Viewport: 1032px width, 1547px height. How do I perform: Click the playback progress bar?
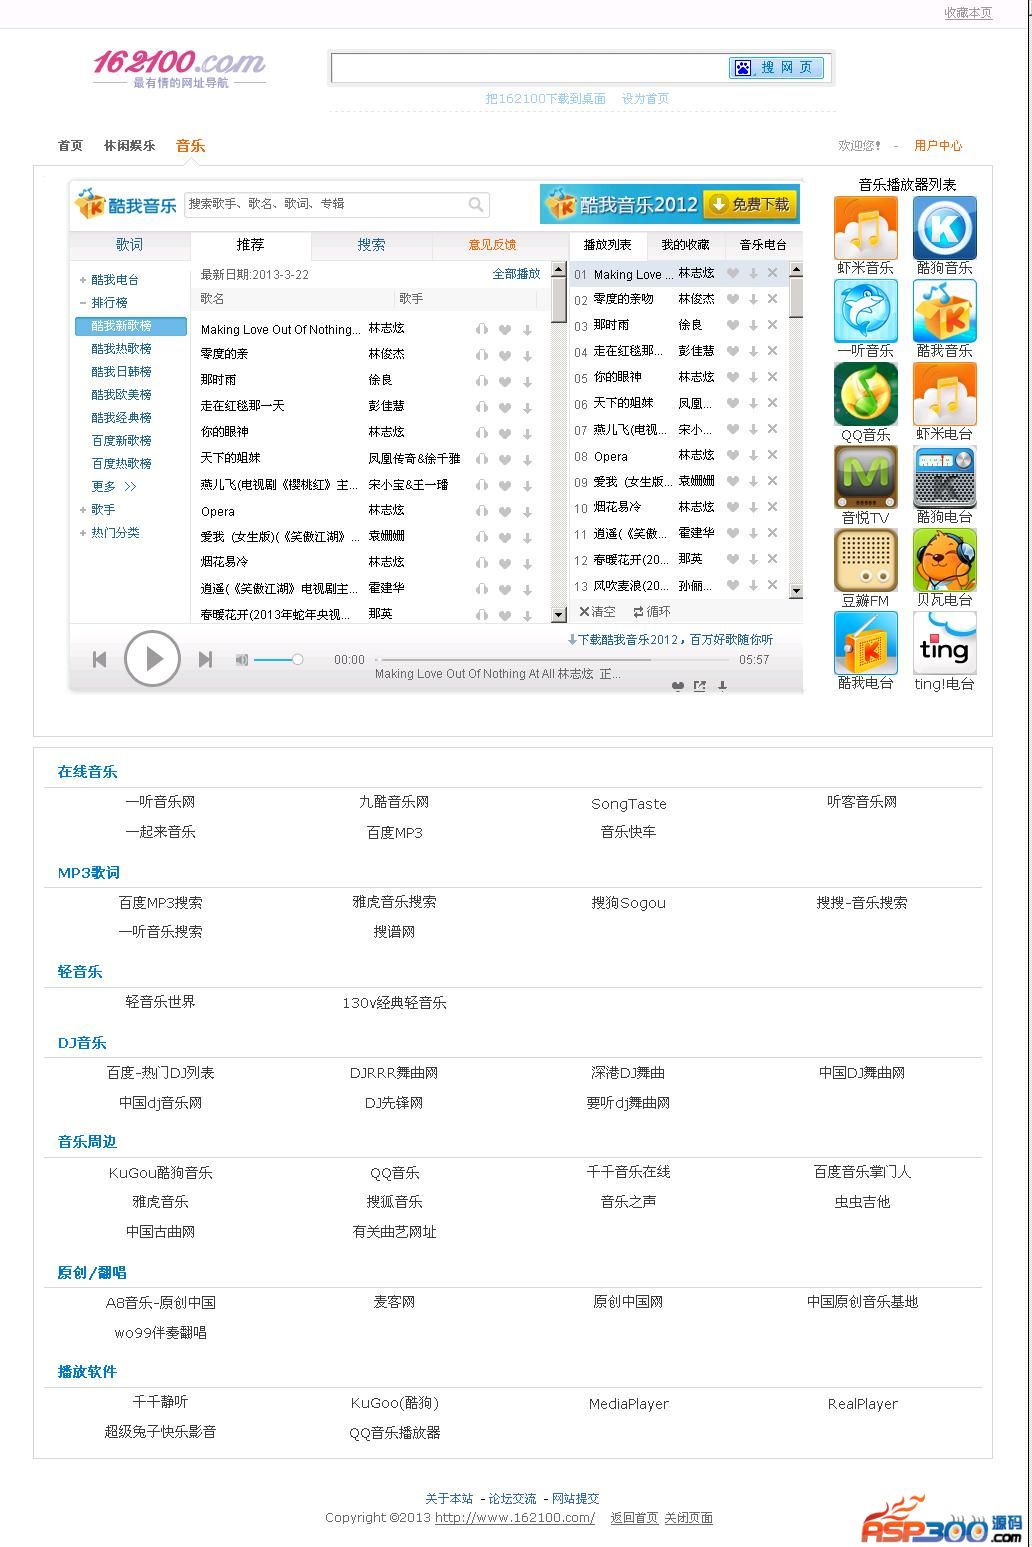pos(554,660)
